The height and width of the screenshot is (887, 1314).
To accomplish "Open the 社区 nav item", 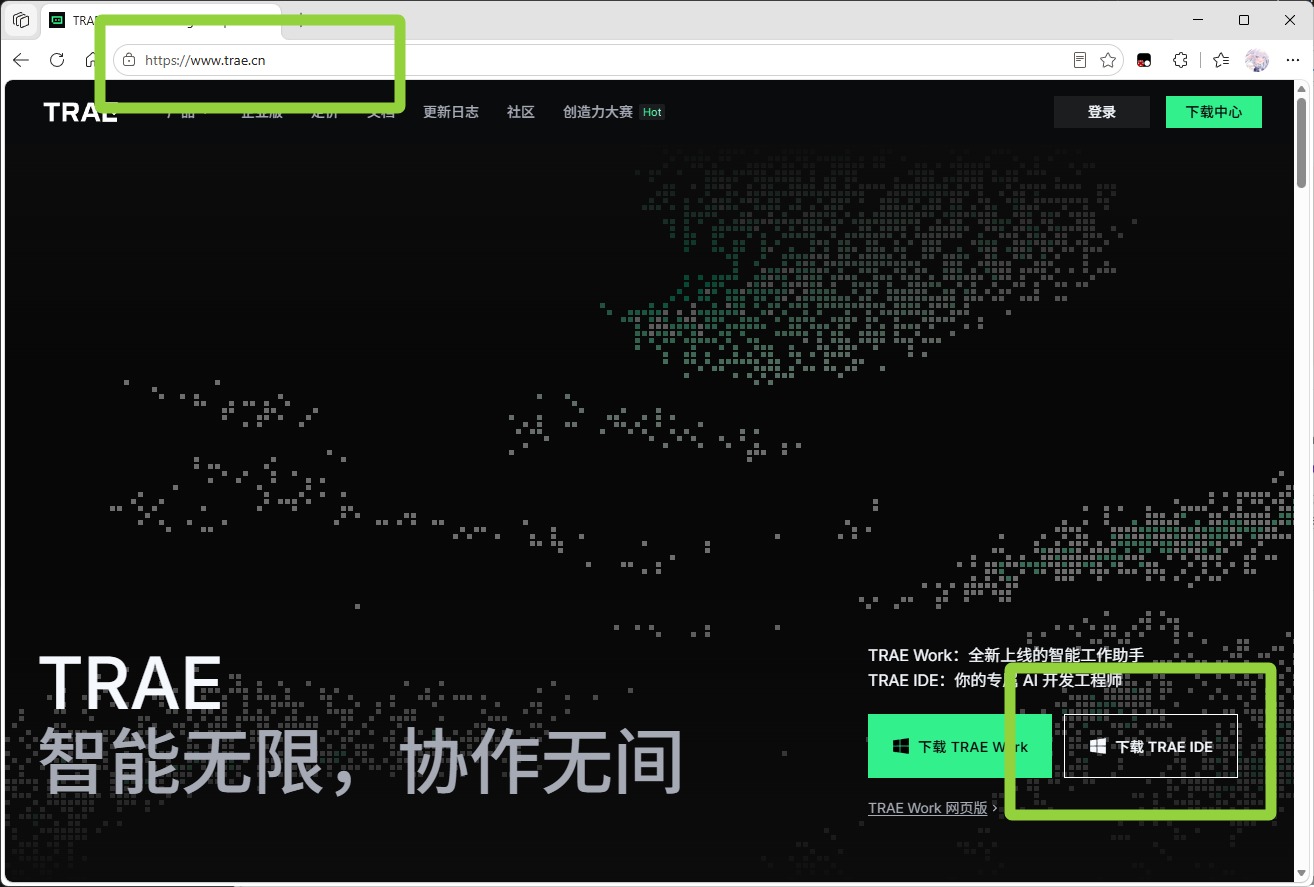I will click(x=521, y=112).
